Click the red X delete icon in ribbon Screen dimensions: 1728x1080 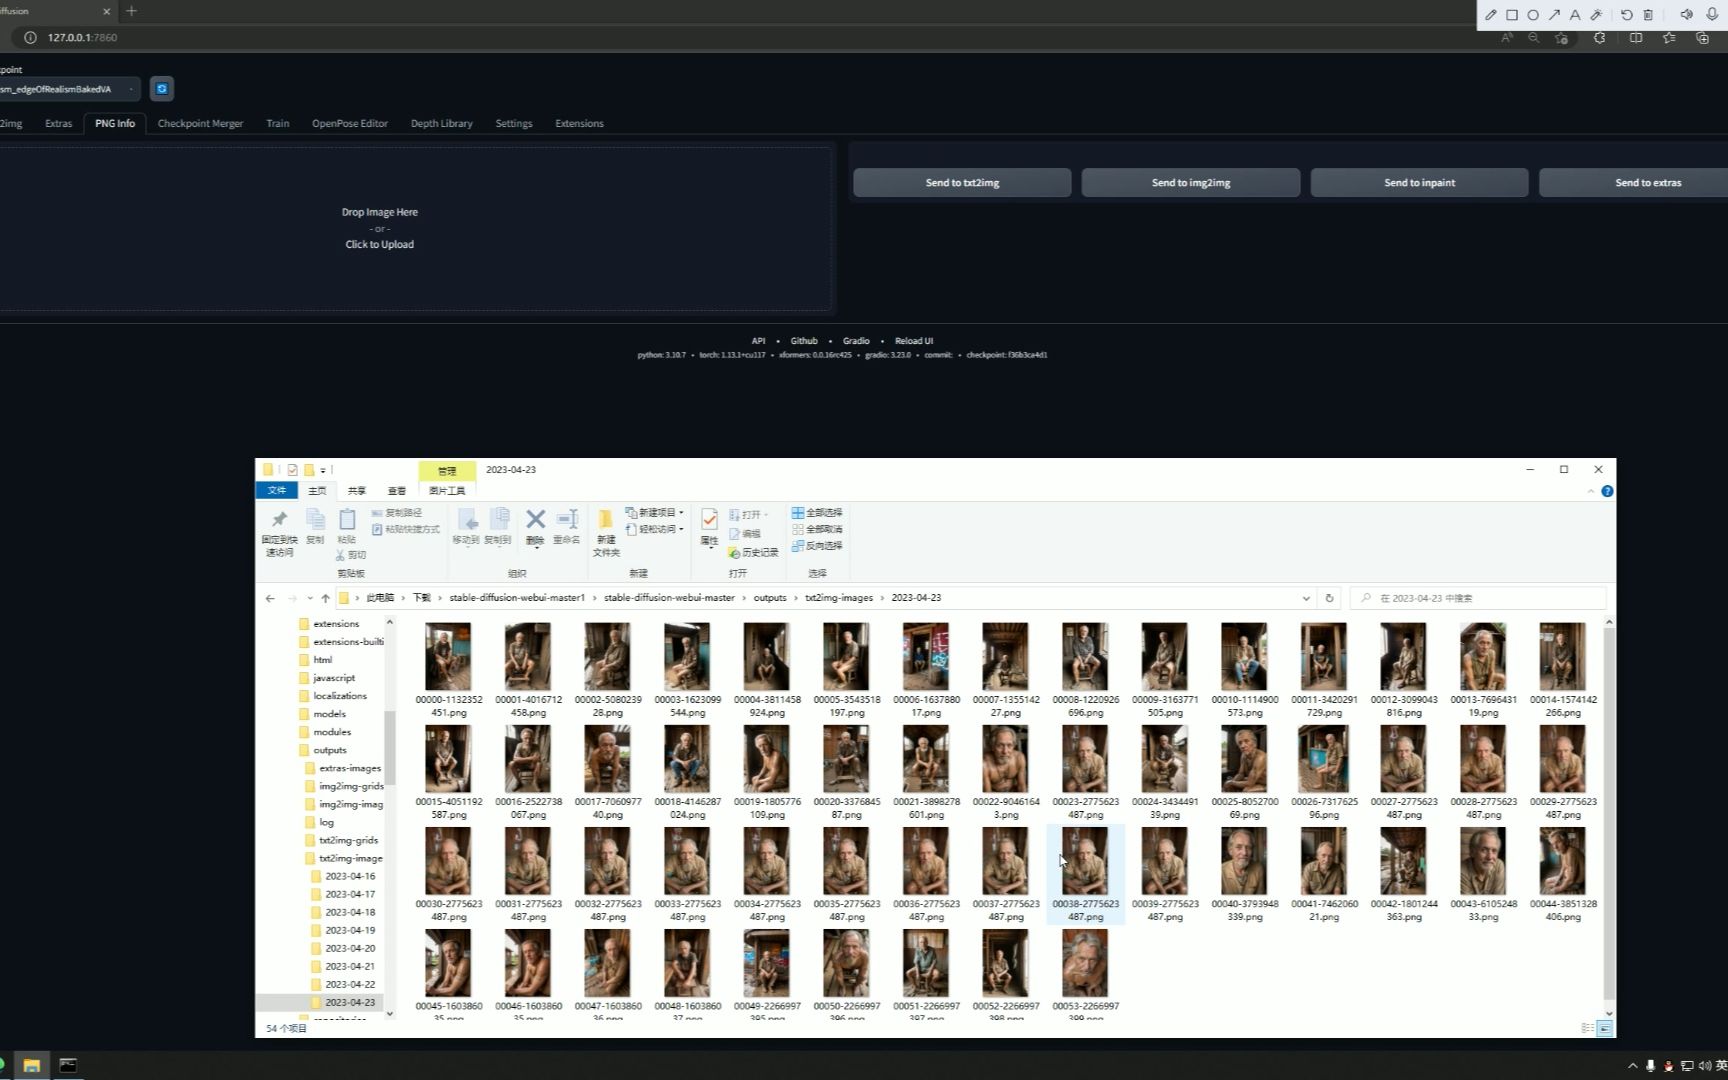coord(535,519)
